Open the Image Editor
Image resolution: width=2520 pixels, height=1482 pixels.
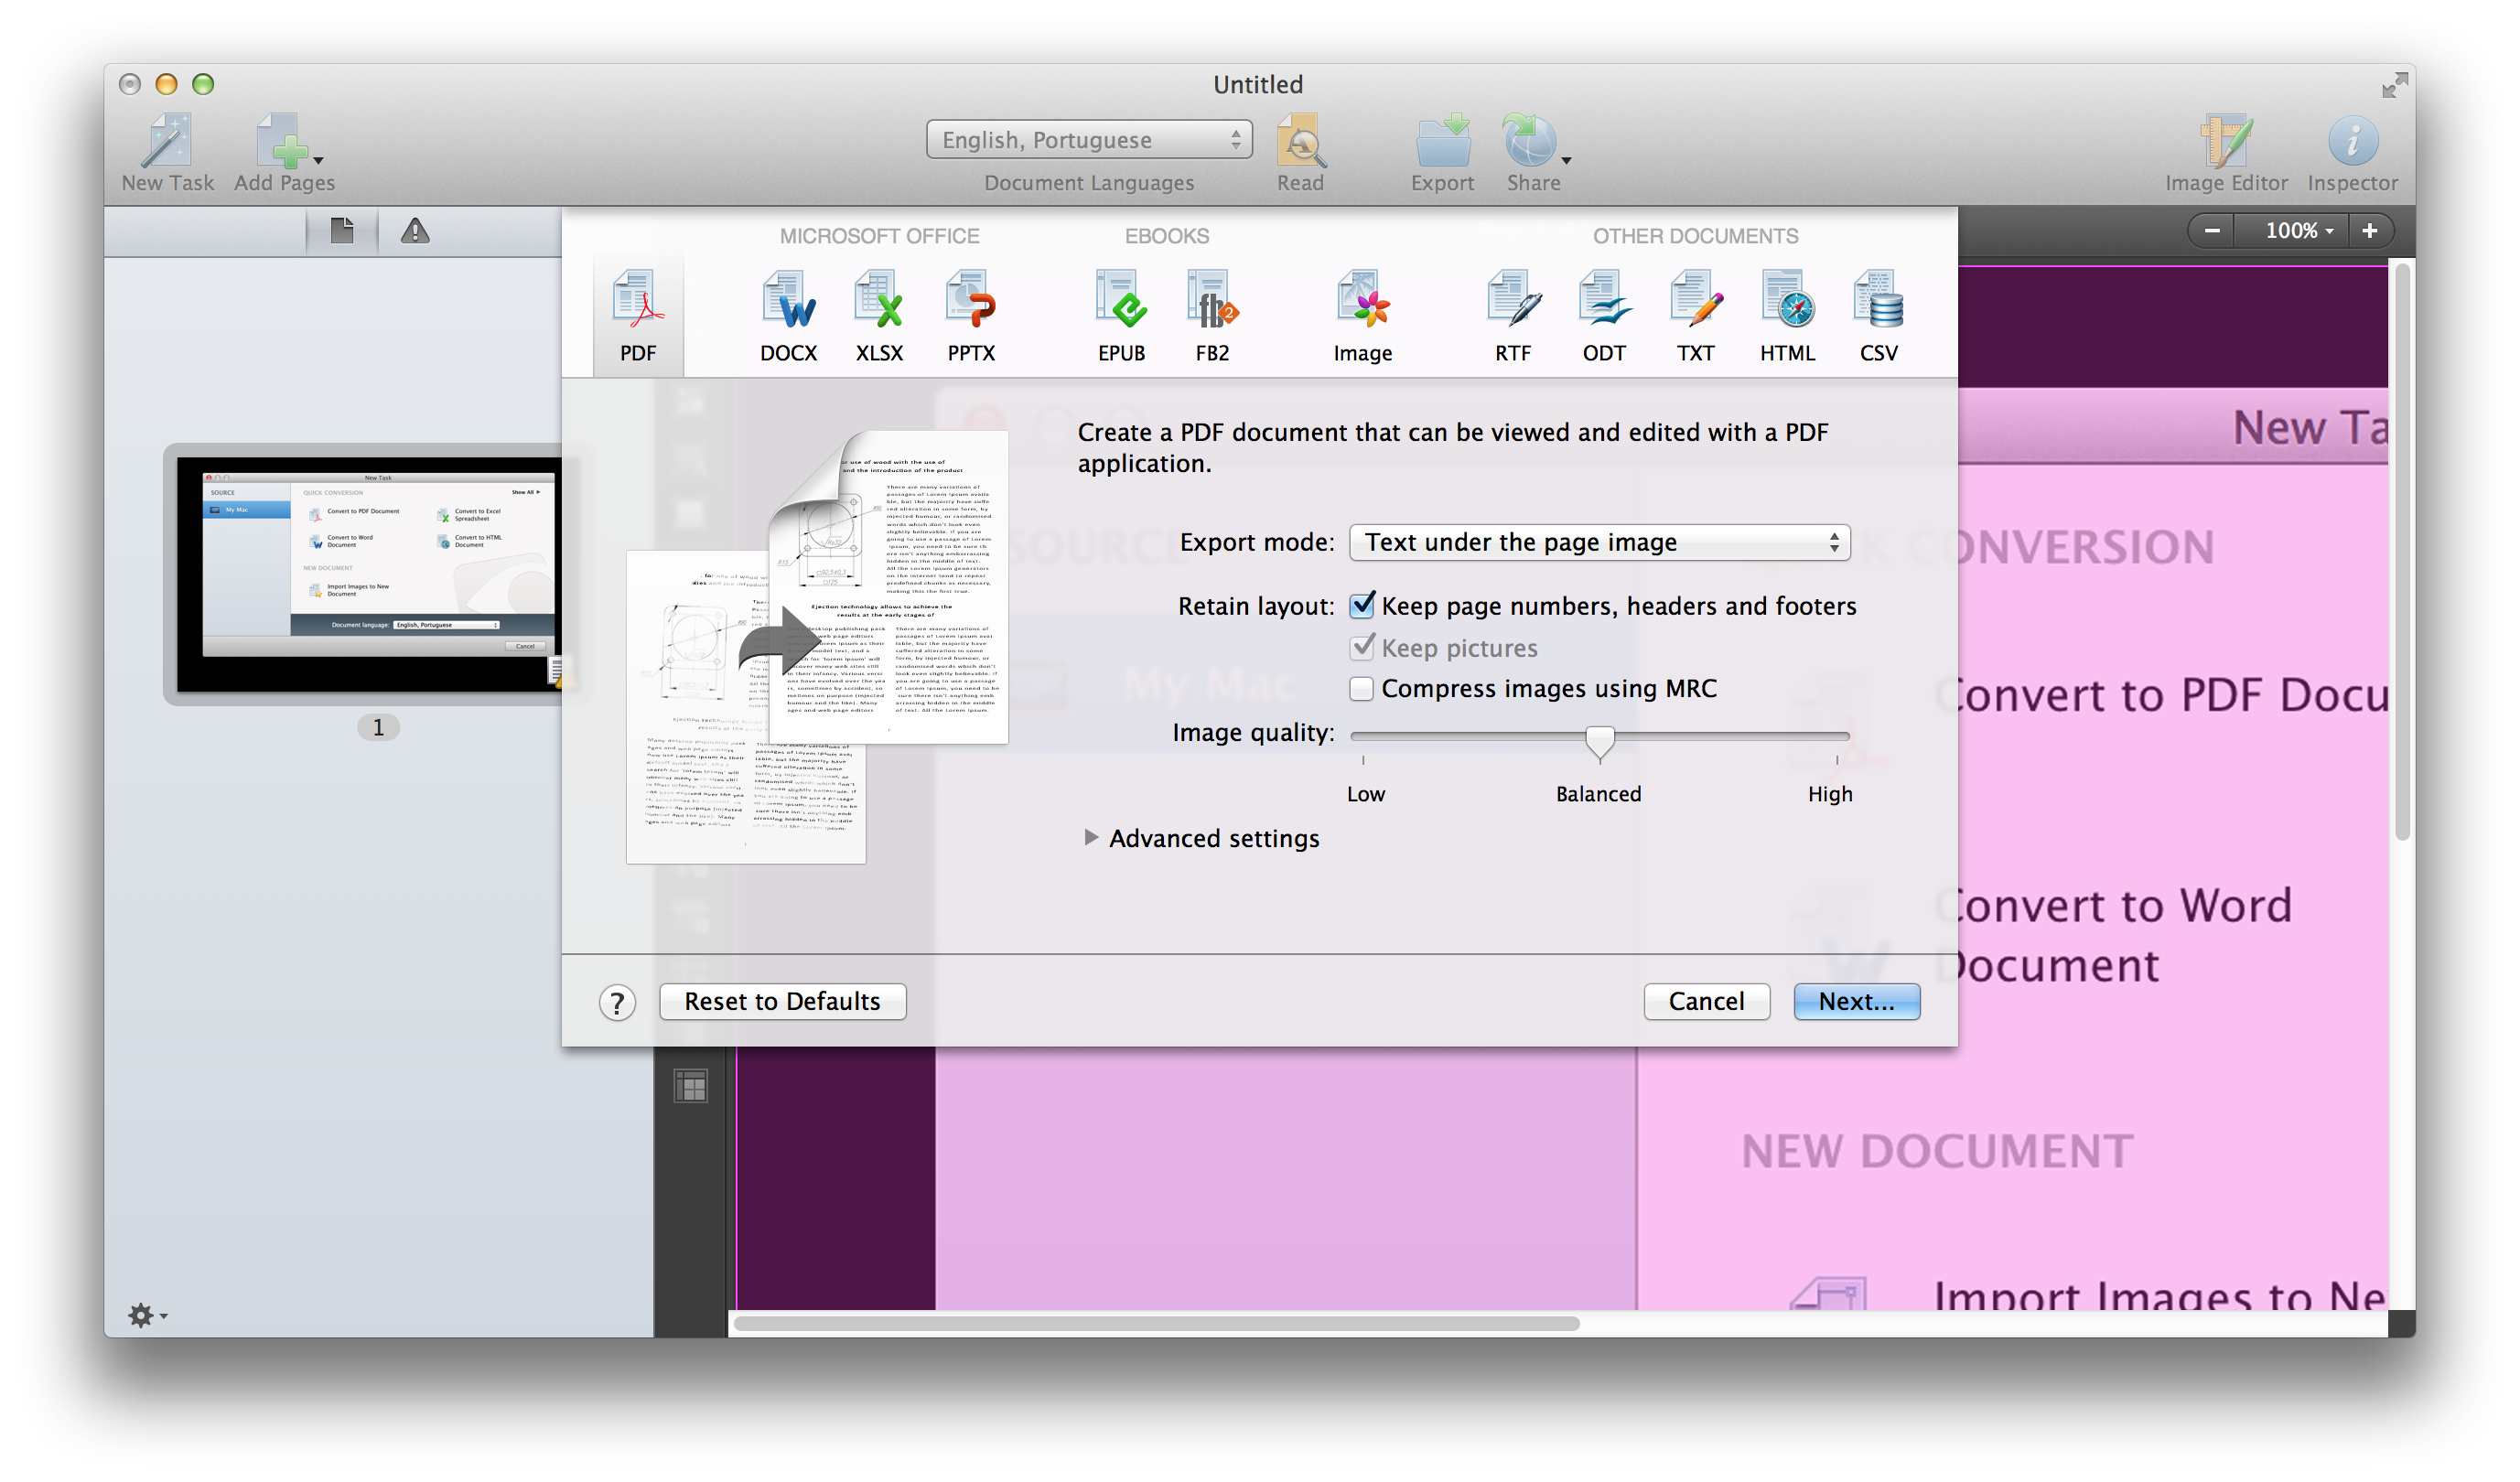click(x=2226, y=153)
